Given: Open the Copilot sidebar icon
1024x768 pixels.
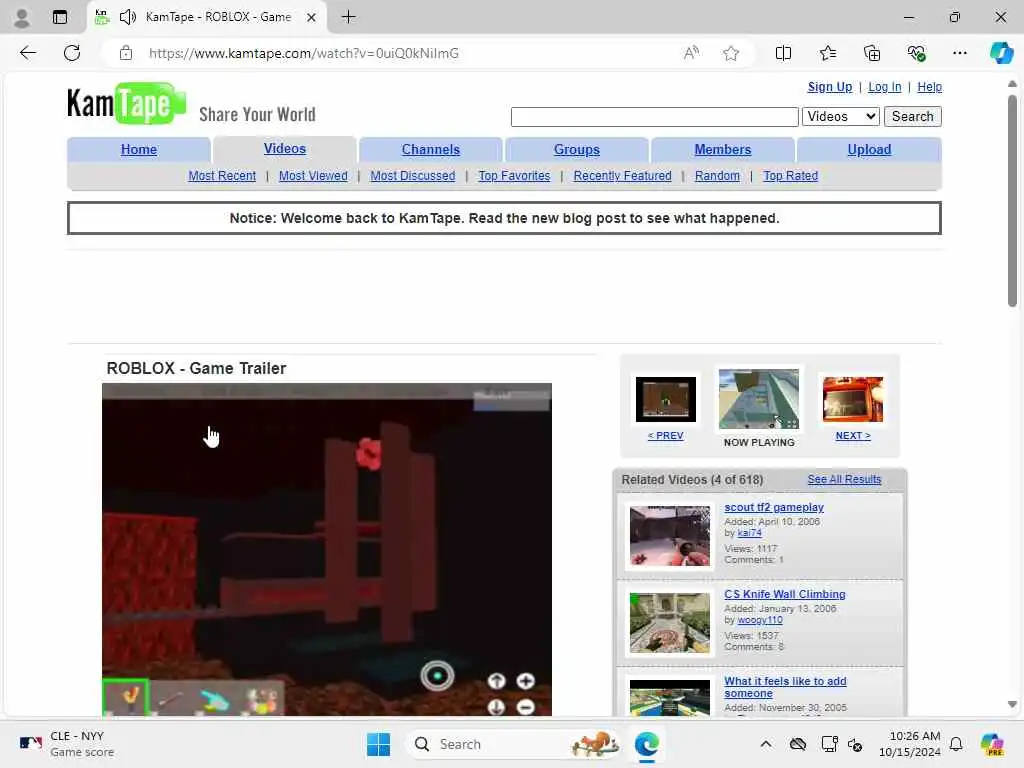Looking at the screenshot, I should 1001,53.
